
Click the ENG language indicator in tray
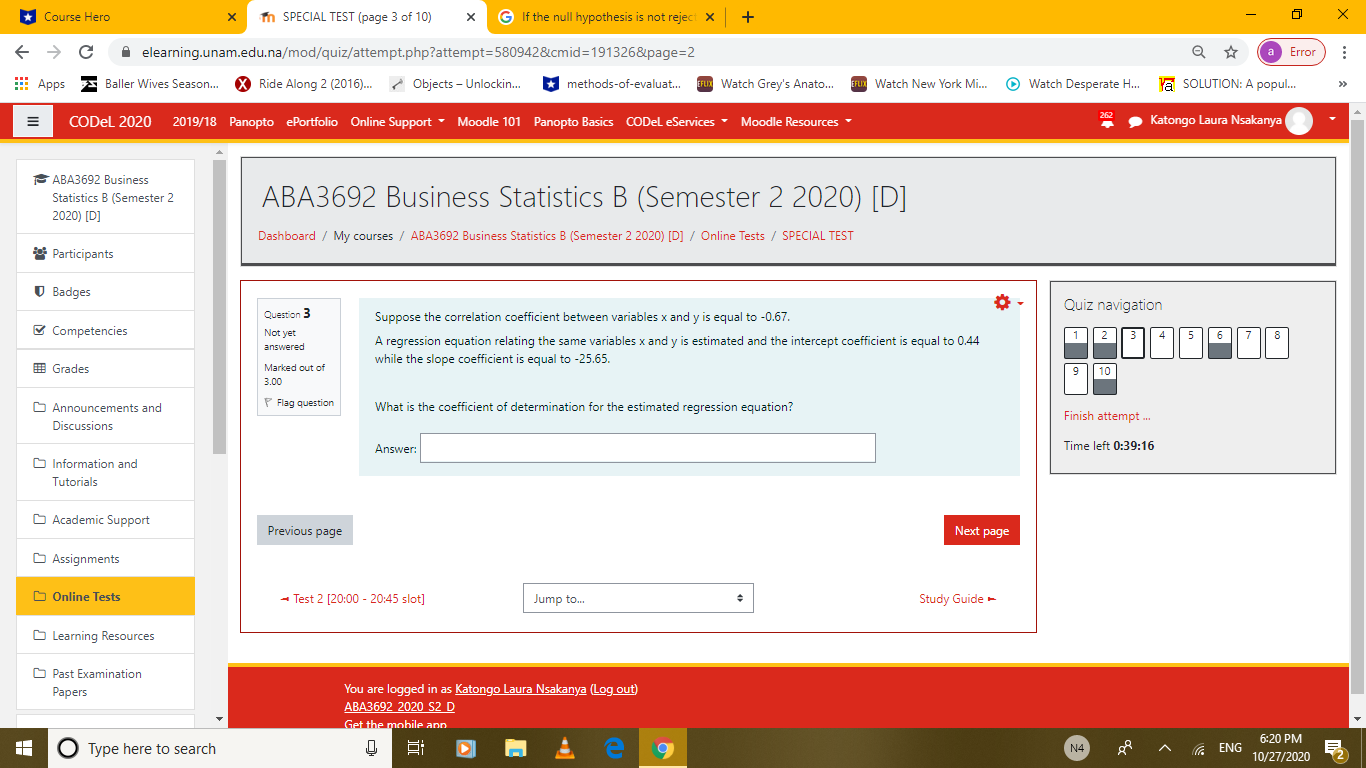click(x=1230, y=748)
